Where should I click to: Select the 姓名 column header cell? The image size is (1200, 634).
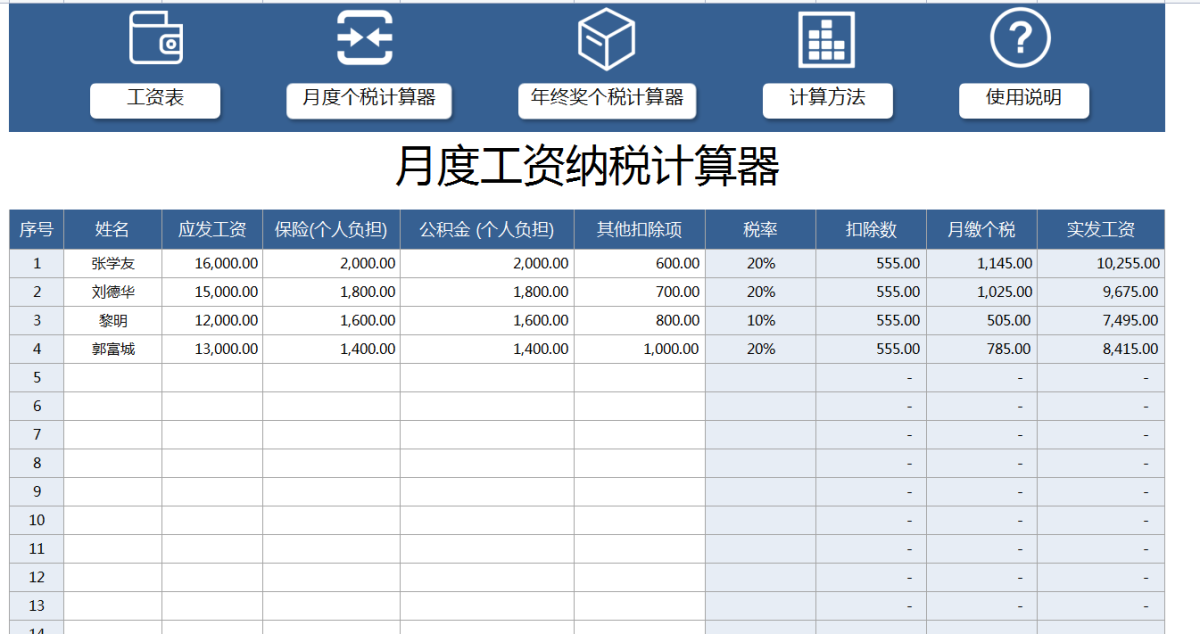(x=113, y=229)
